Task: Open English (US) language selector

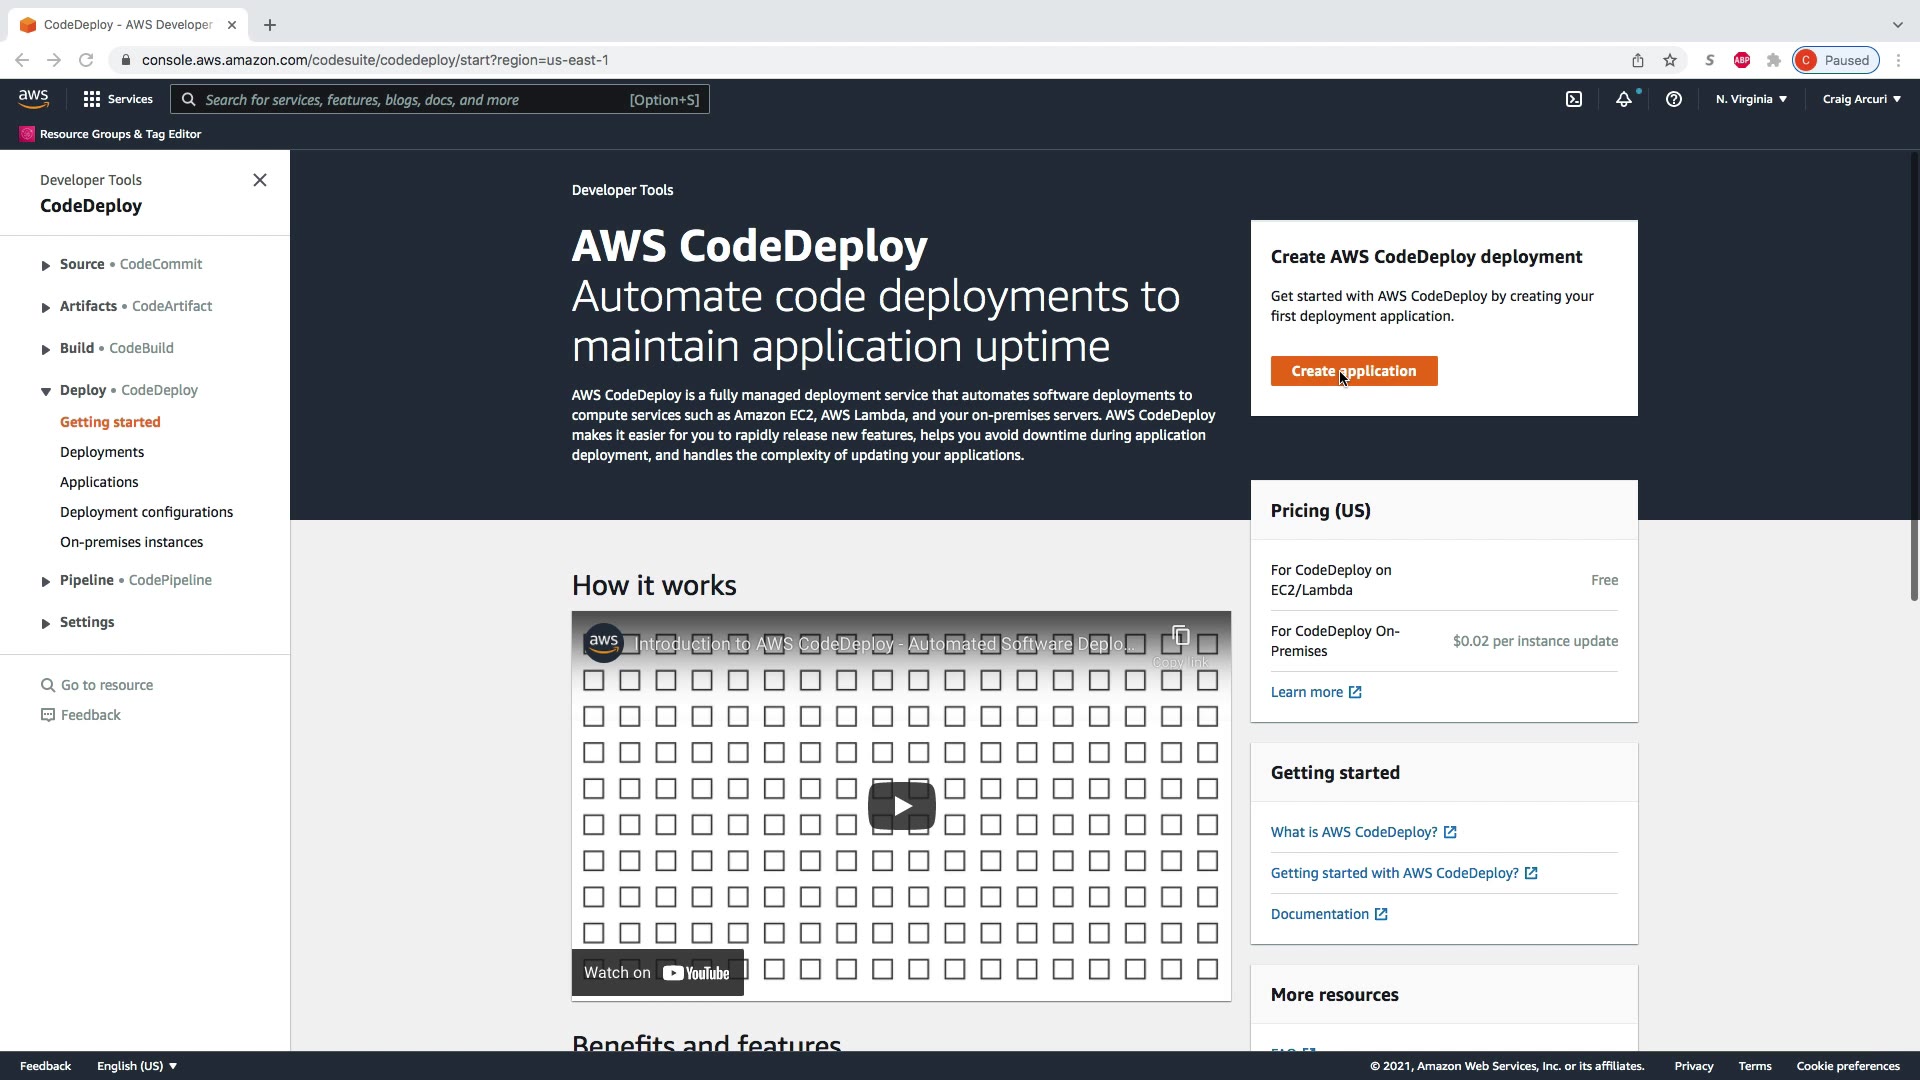Action: coord(137,1066)
